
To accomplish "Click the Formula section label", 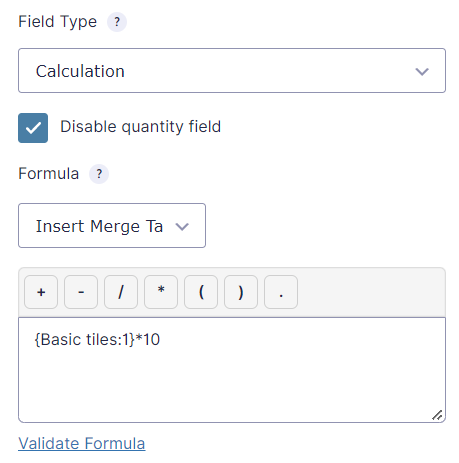I will (49, 174).
